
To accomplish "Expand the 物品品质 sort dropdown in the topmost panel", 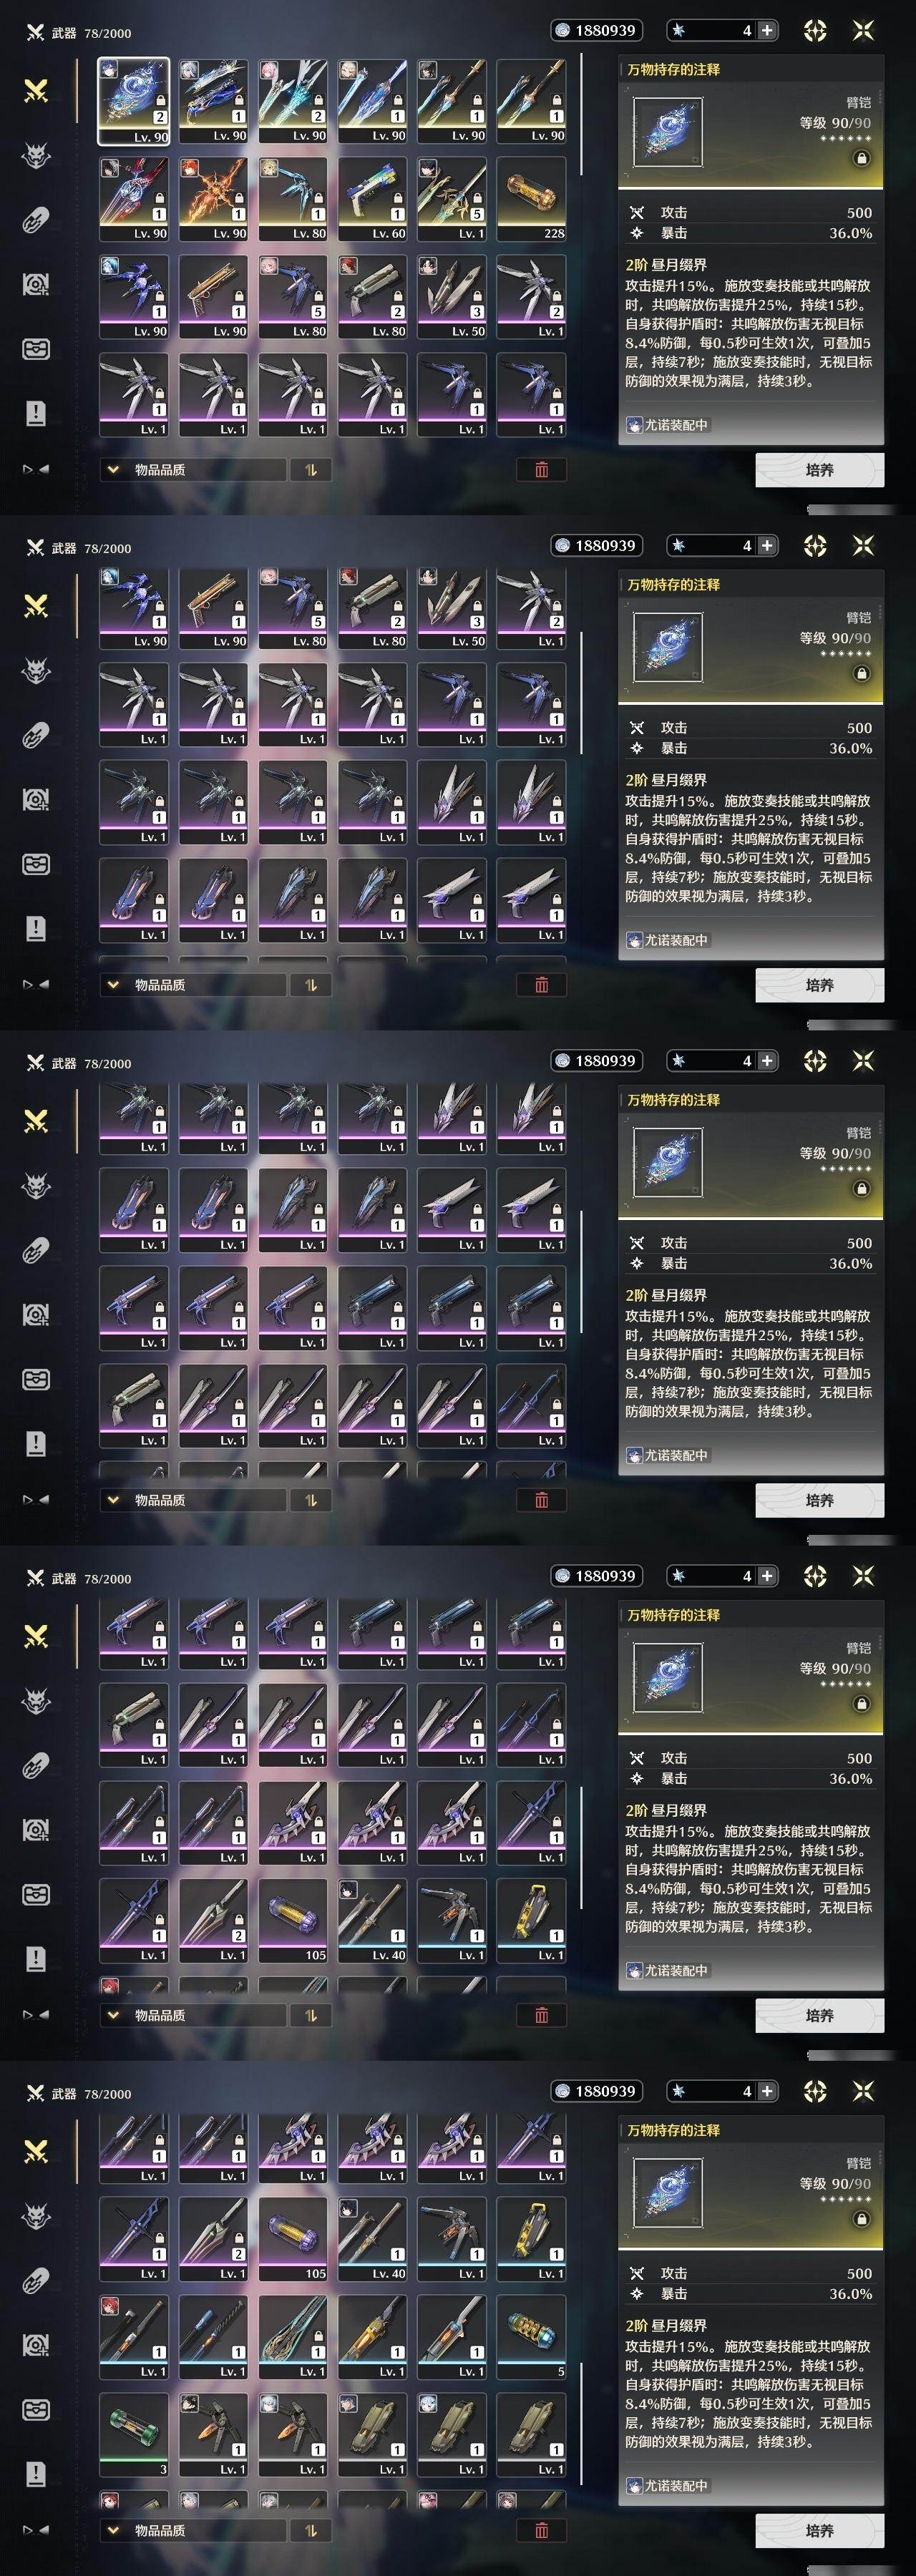I will point(193,469).
